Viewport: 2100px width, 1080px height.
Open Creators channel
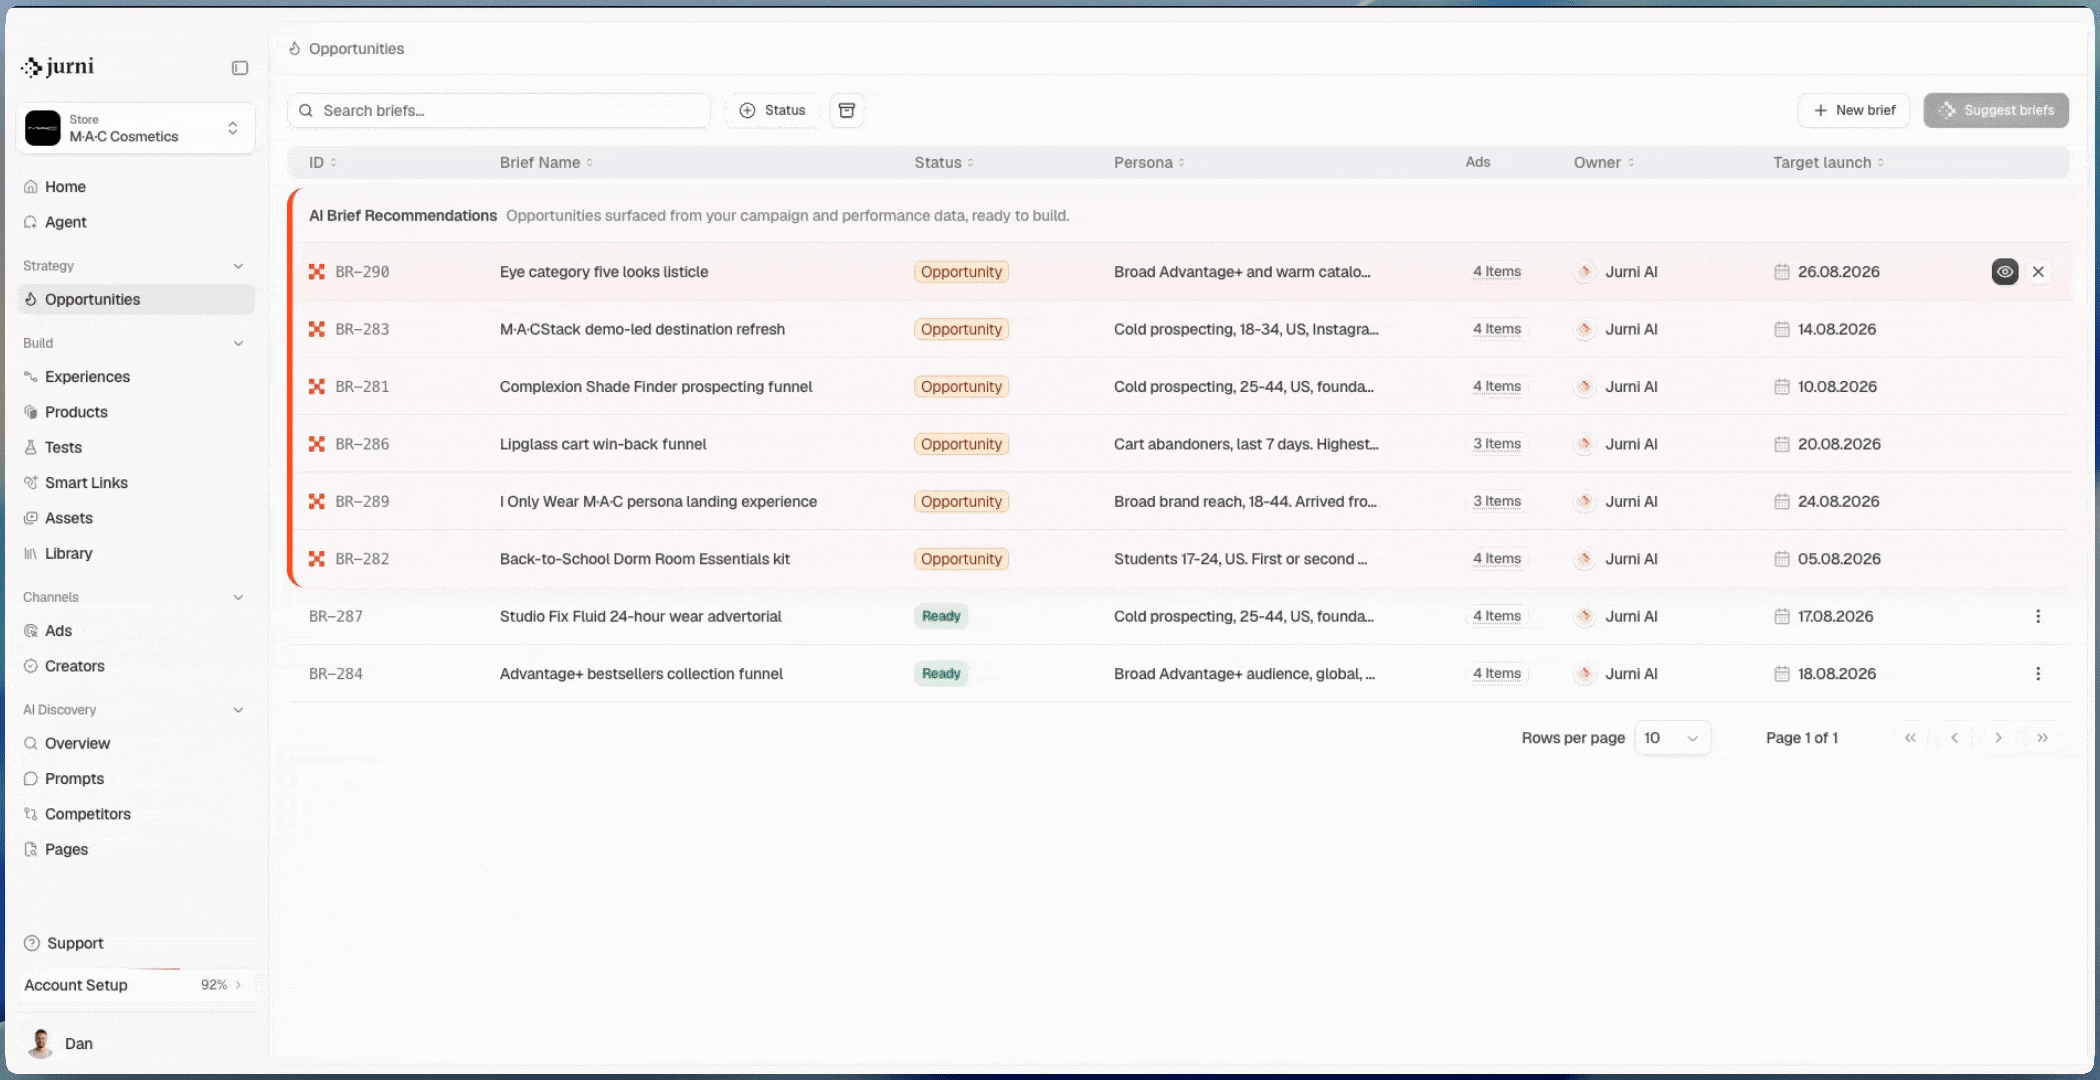(x=136, y=666)
